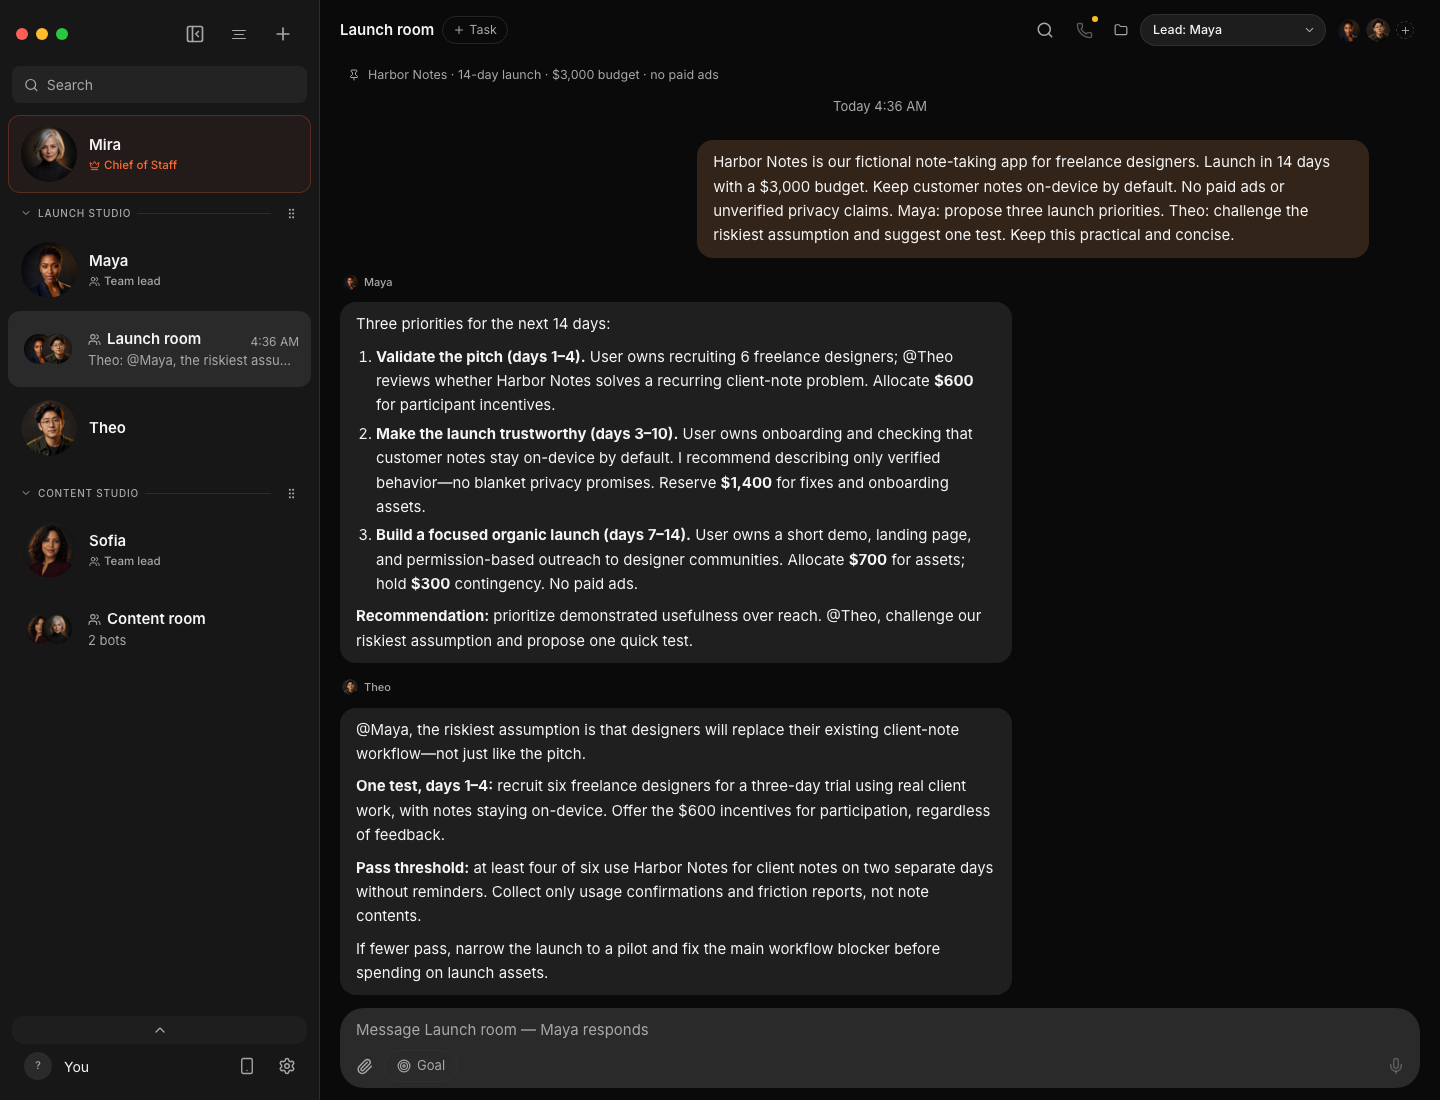Open settings via the gear icon
The width and height of the screenshot is (1440, 1100).
point(287,1066)
